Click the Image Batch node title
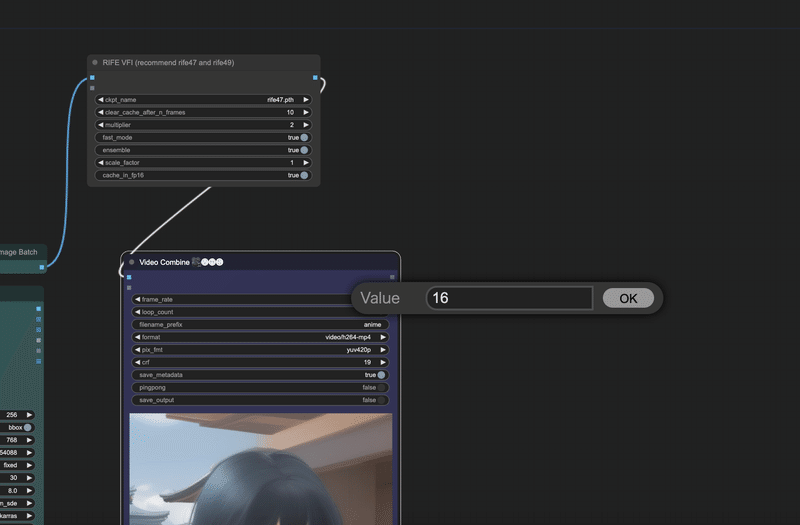This screenshot has width=800, height=525. [19, 252]
